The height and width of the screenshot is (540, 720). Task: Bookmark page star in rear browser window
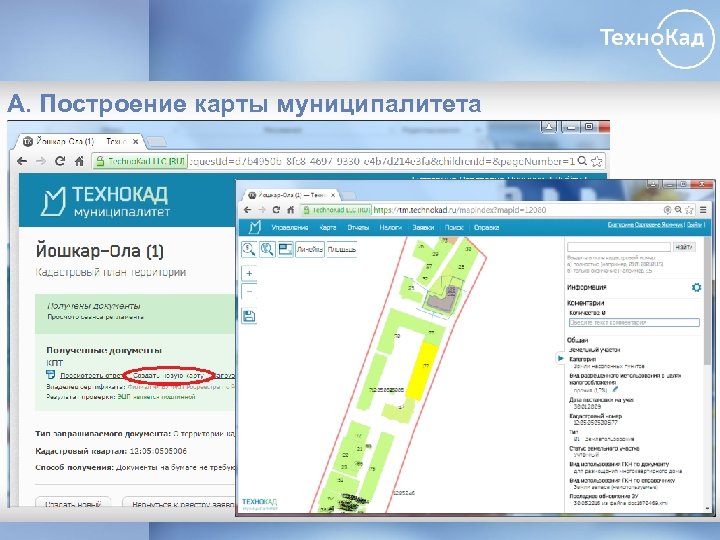click(x=596, y=161)
